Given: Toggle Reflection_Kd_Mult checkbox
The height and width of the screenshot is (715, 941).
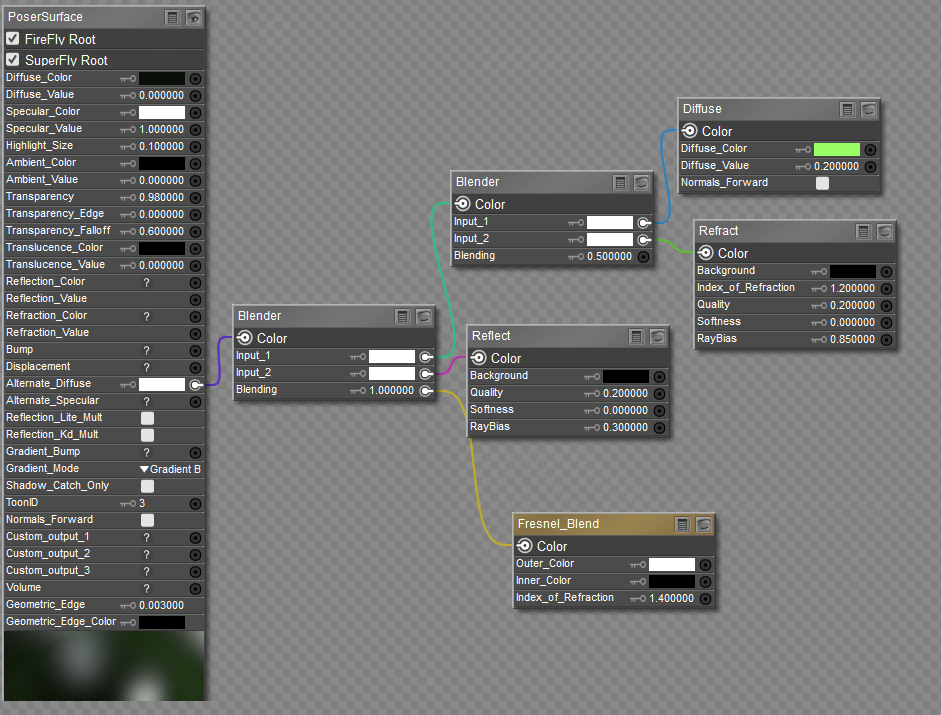Looking at the screenshot, I should 147,435.
